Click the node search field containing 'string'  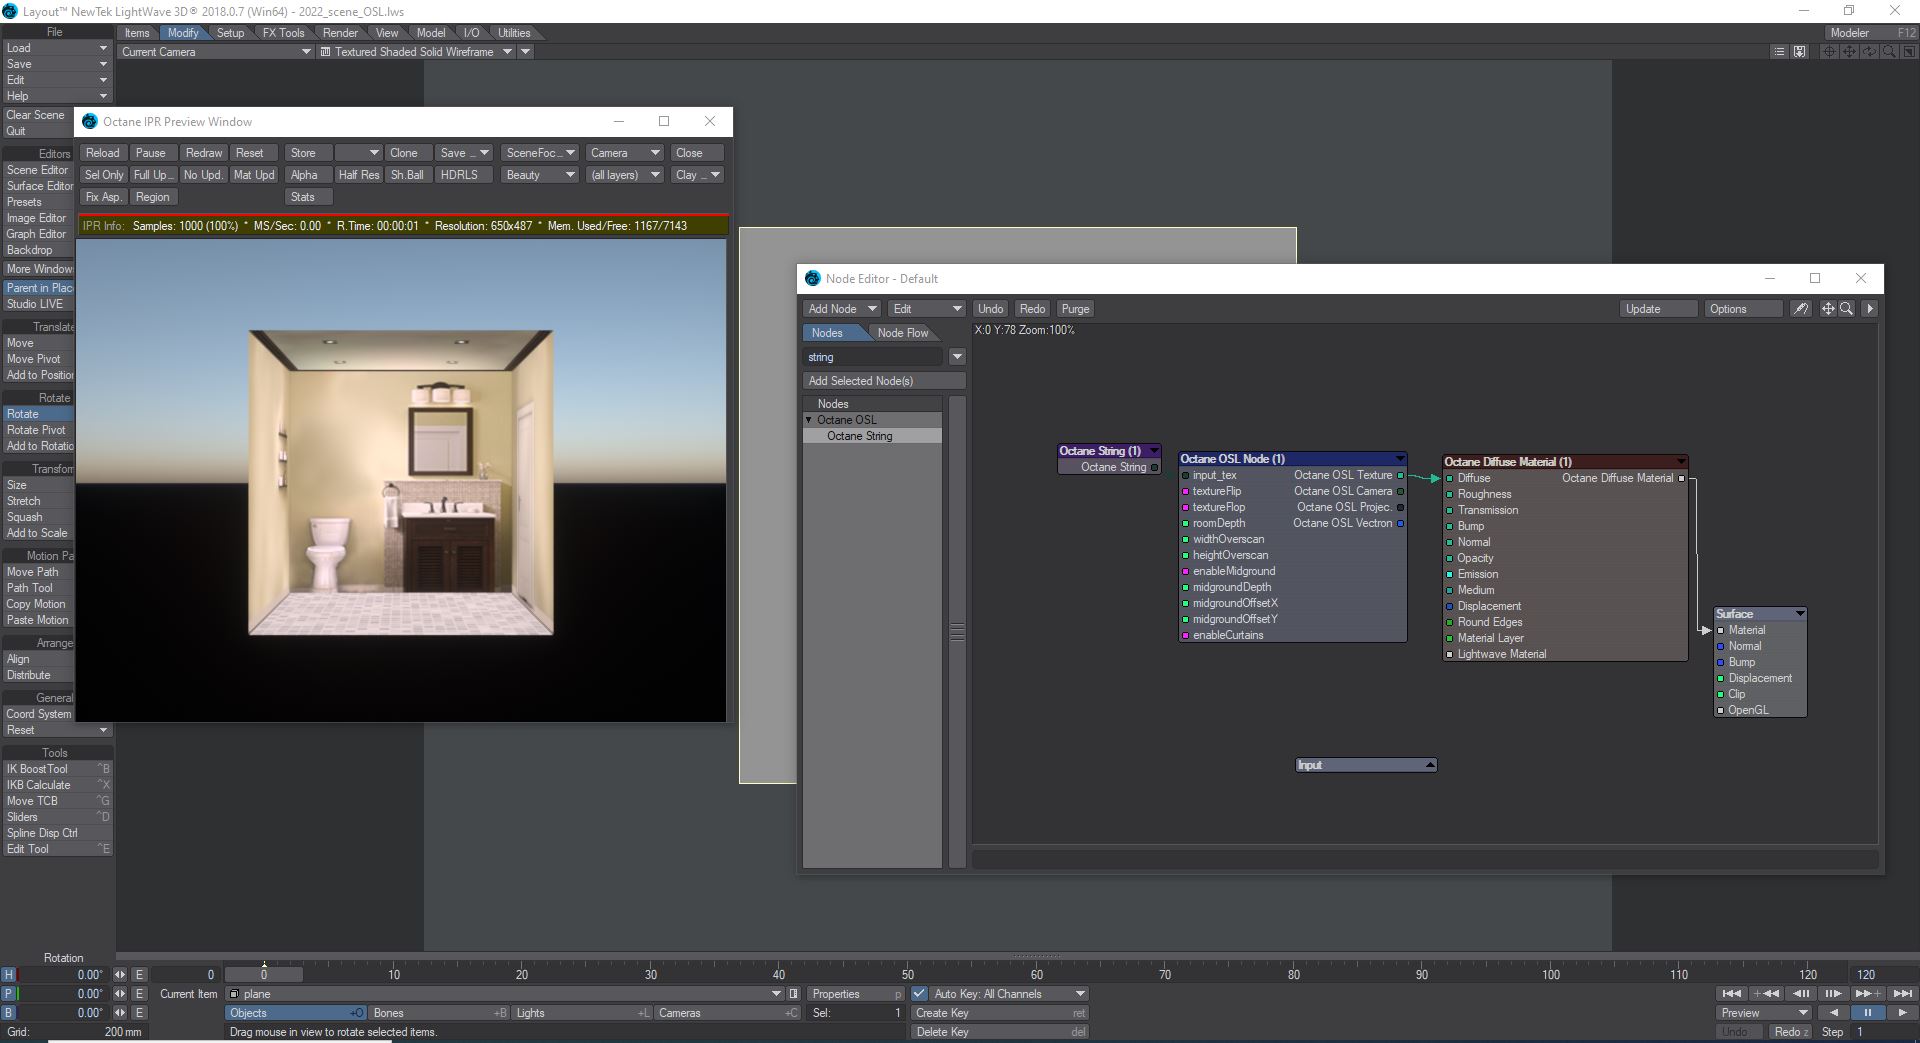click(x=874, y=357)
